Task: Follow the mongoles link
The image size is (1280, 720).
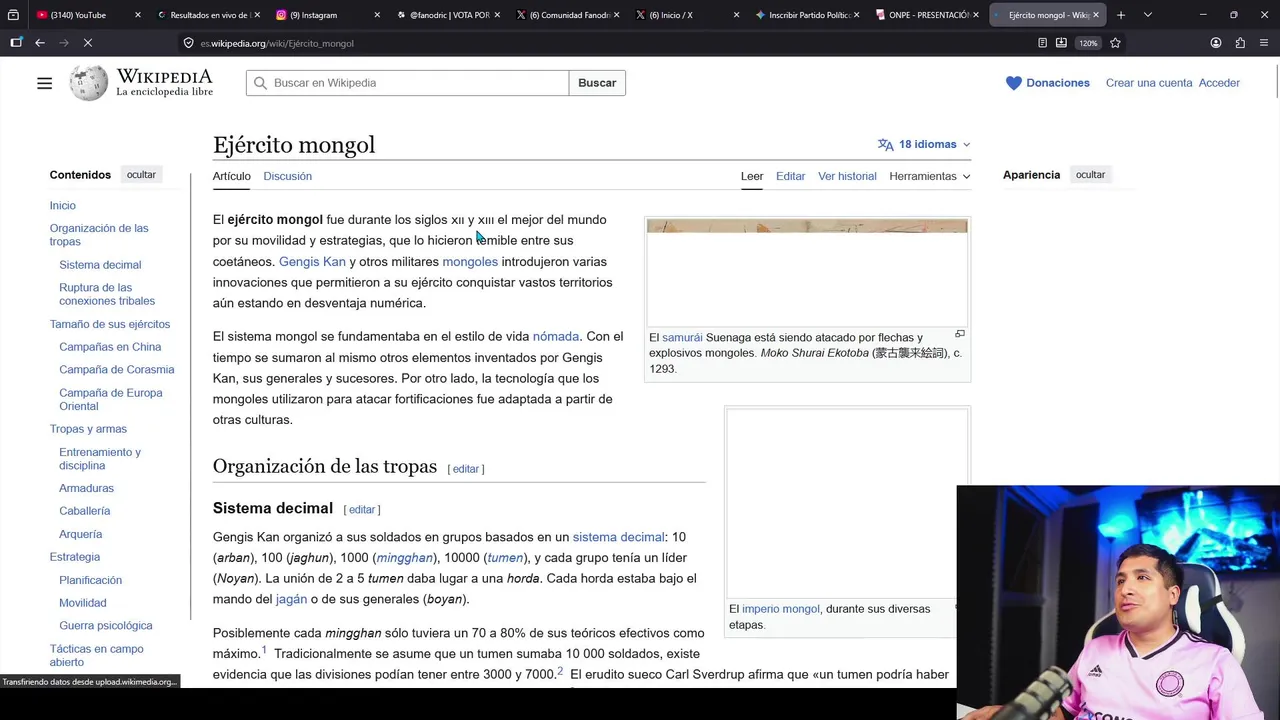Action: point(470,262)
